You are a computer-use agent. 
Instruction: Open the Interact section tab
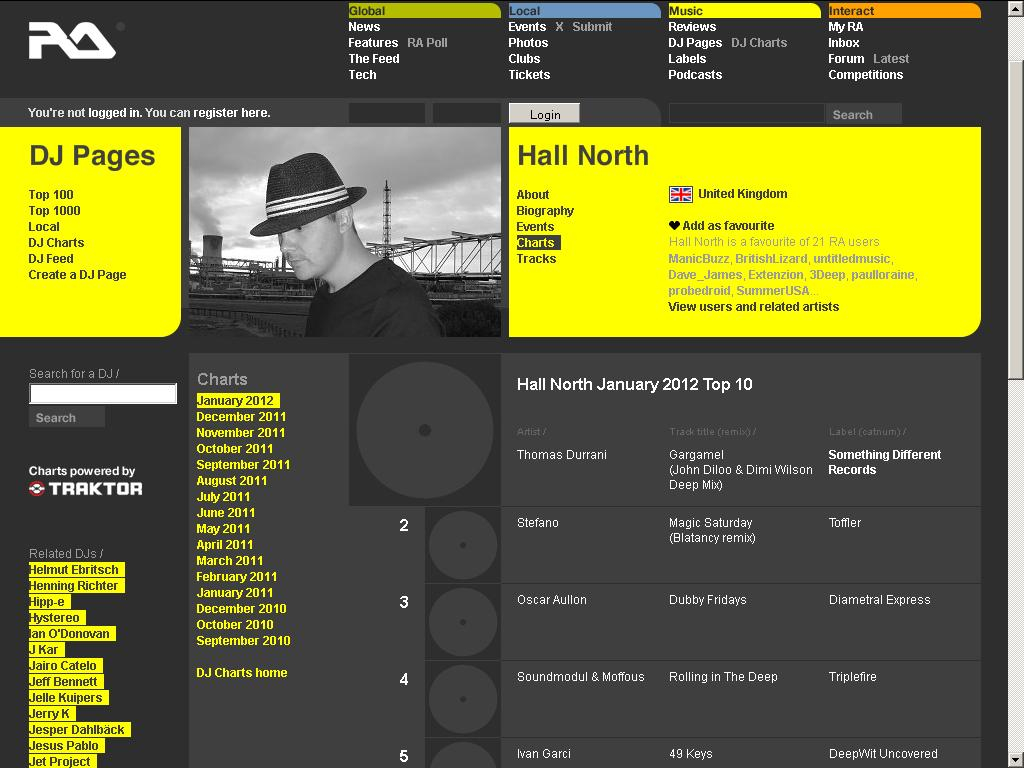904,10
